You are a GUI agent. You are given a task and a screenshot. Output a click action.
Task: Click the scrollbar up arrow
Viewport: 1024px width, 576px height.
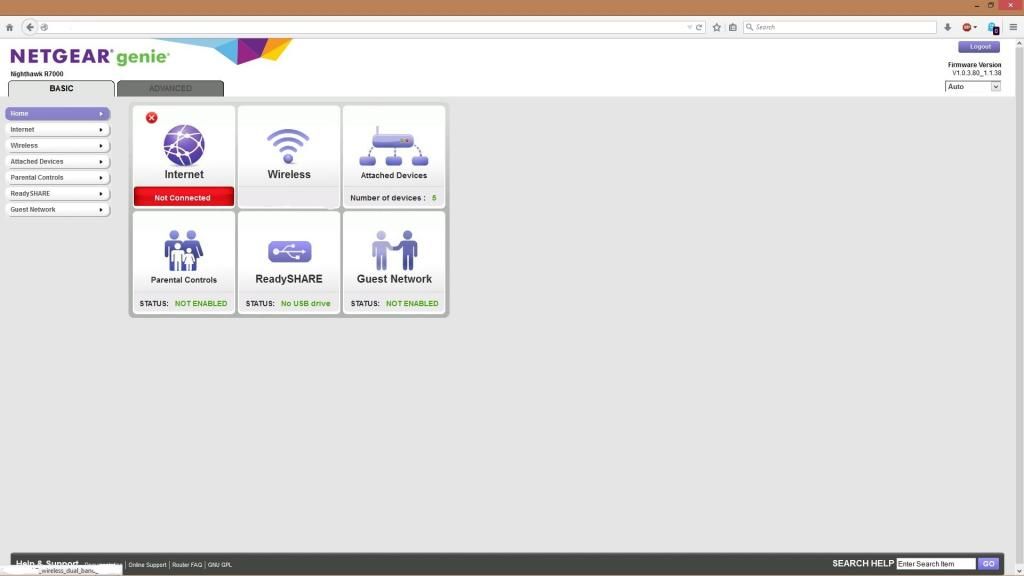(x=1019, y=44)
